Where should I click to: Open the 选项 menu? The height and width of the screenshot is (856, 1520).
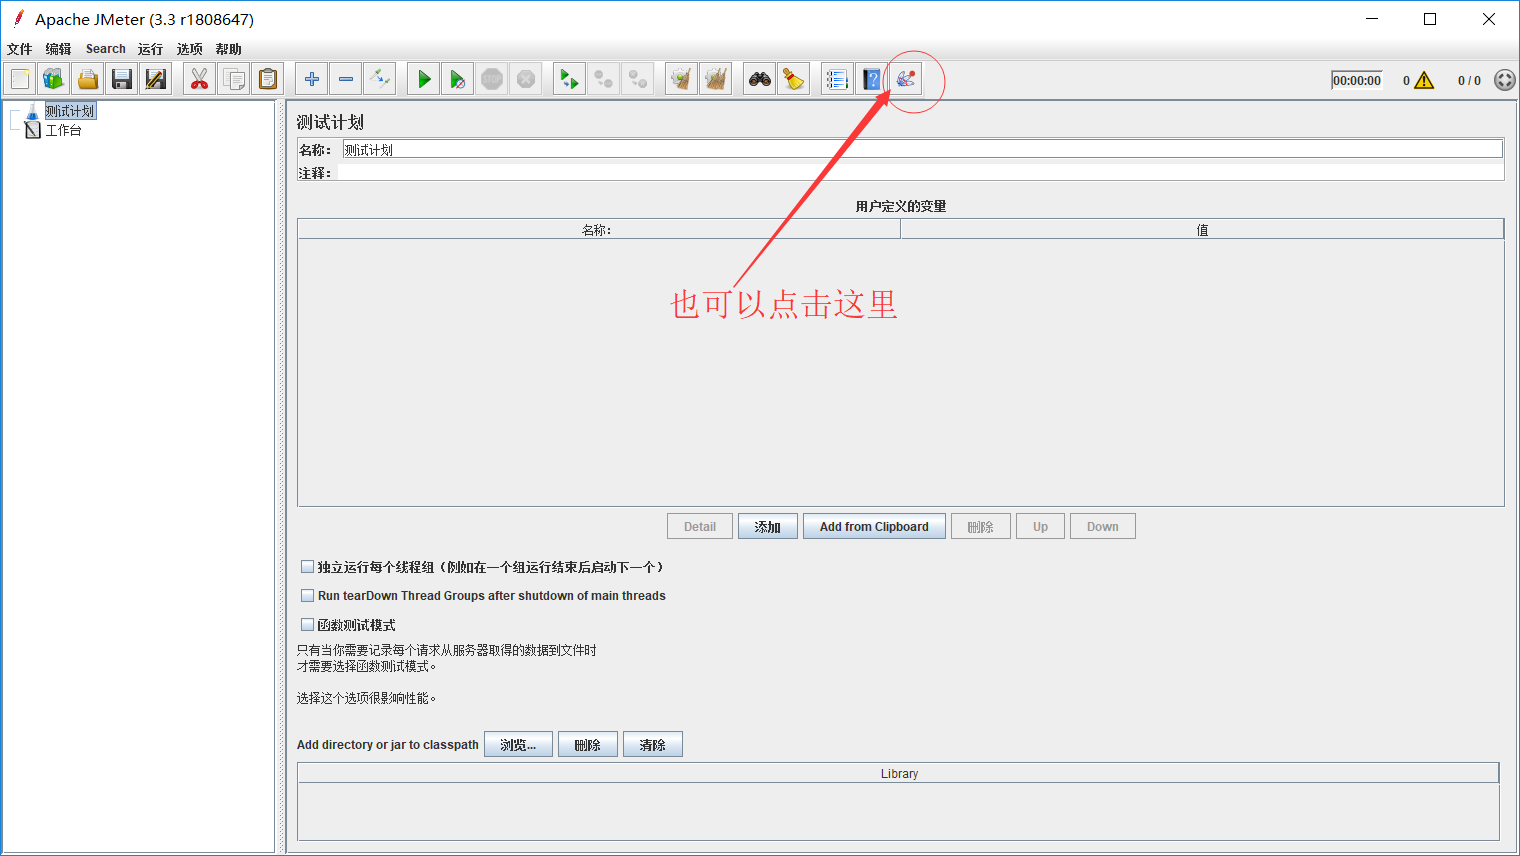[x=189, y=49]
